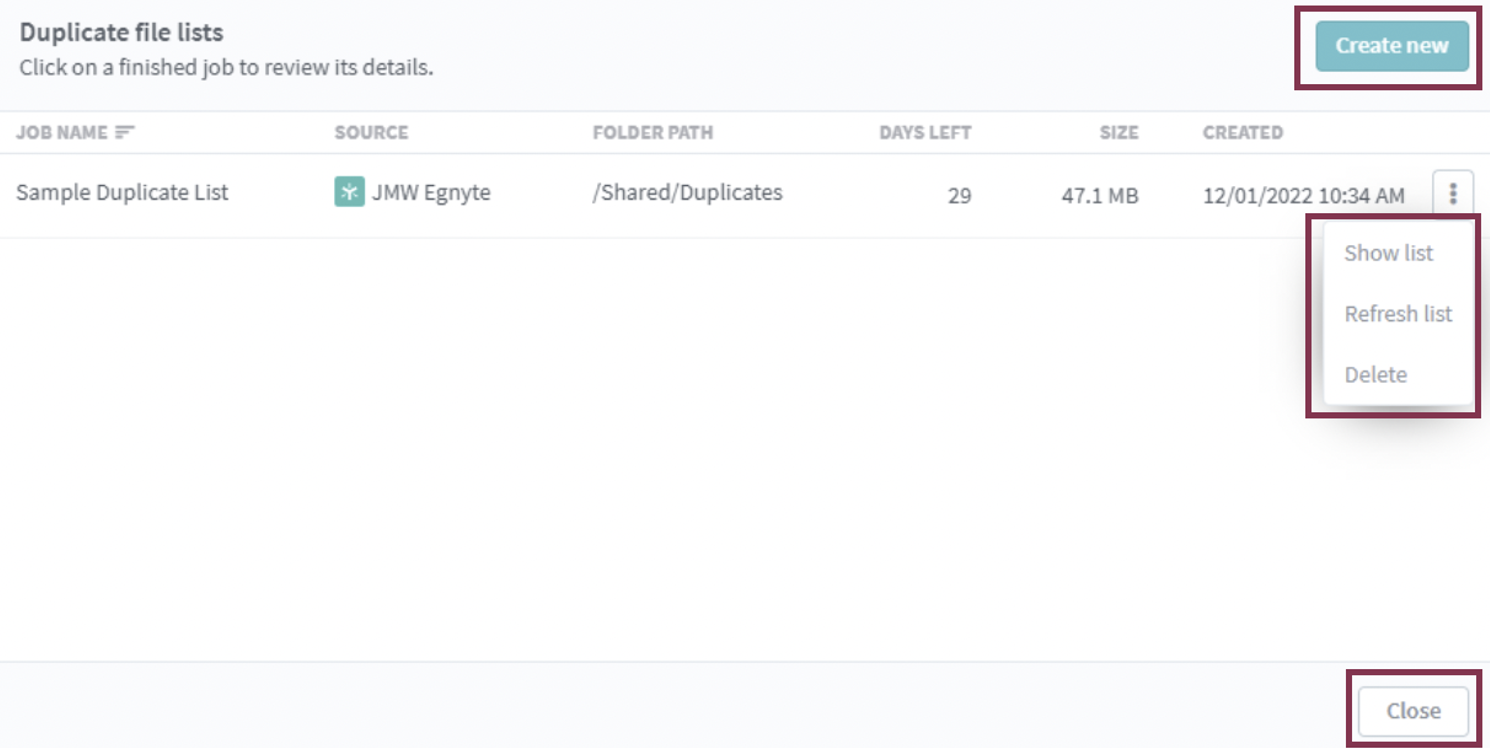
Task: Click the CREATED column header
Action: (1243, 132)
